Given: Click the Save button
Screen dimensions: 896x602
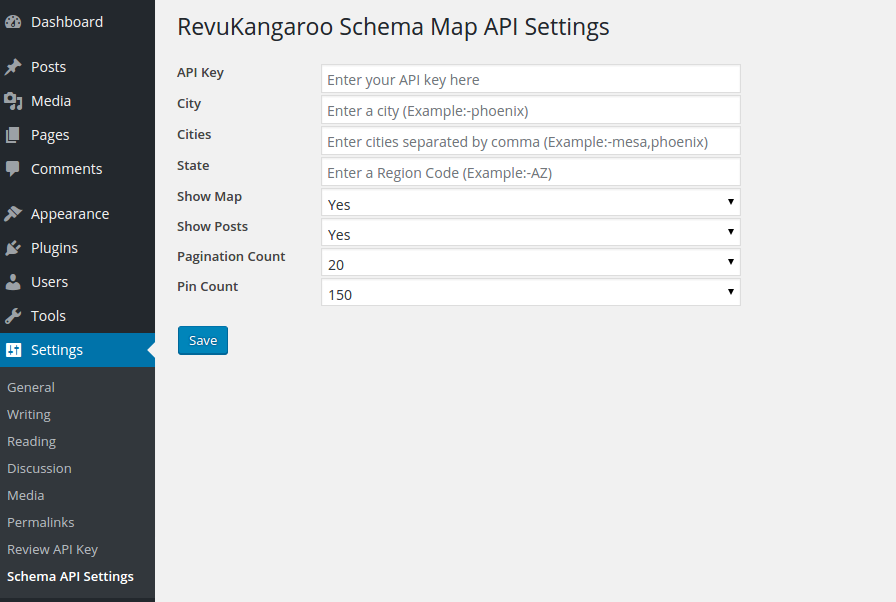Looking at the screenshot, I should pos(203,340).
